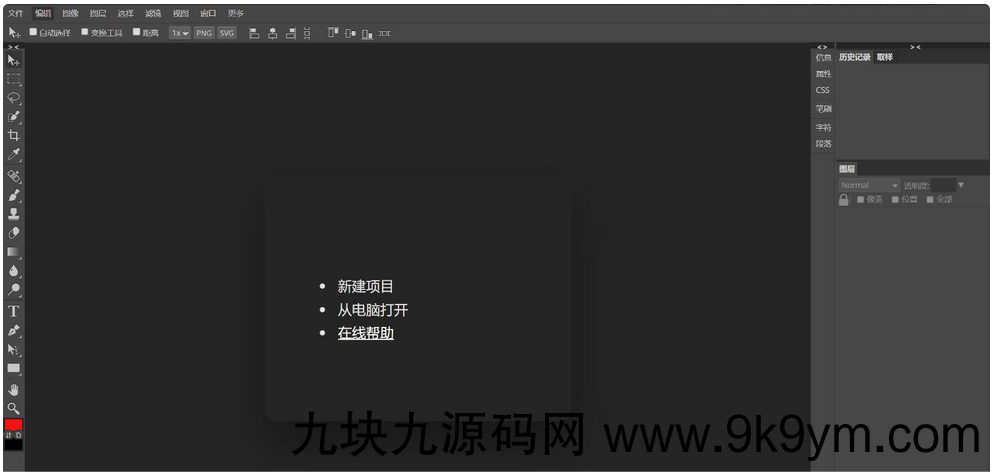This screenshot has width=993, height=472.
Task: Open the Normal blend mode dropdown
Action: (x=868, y=185)
